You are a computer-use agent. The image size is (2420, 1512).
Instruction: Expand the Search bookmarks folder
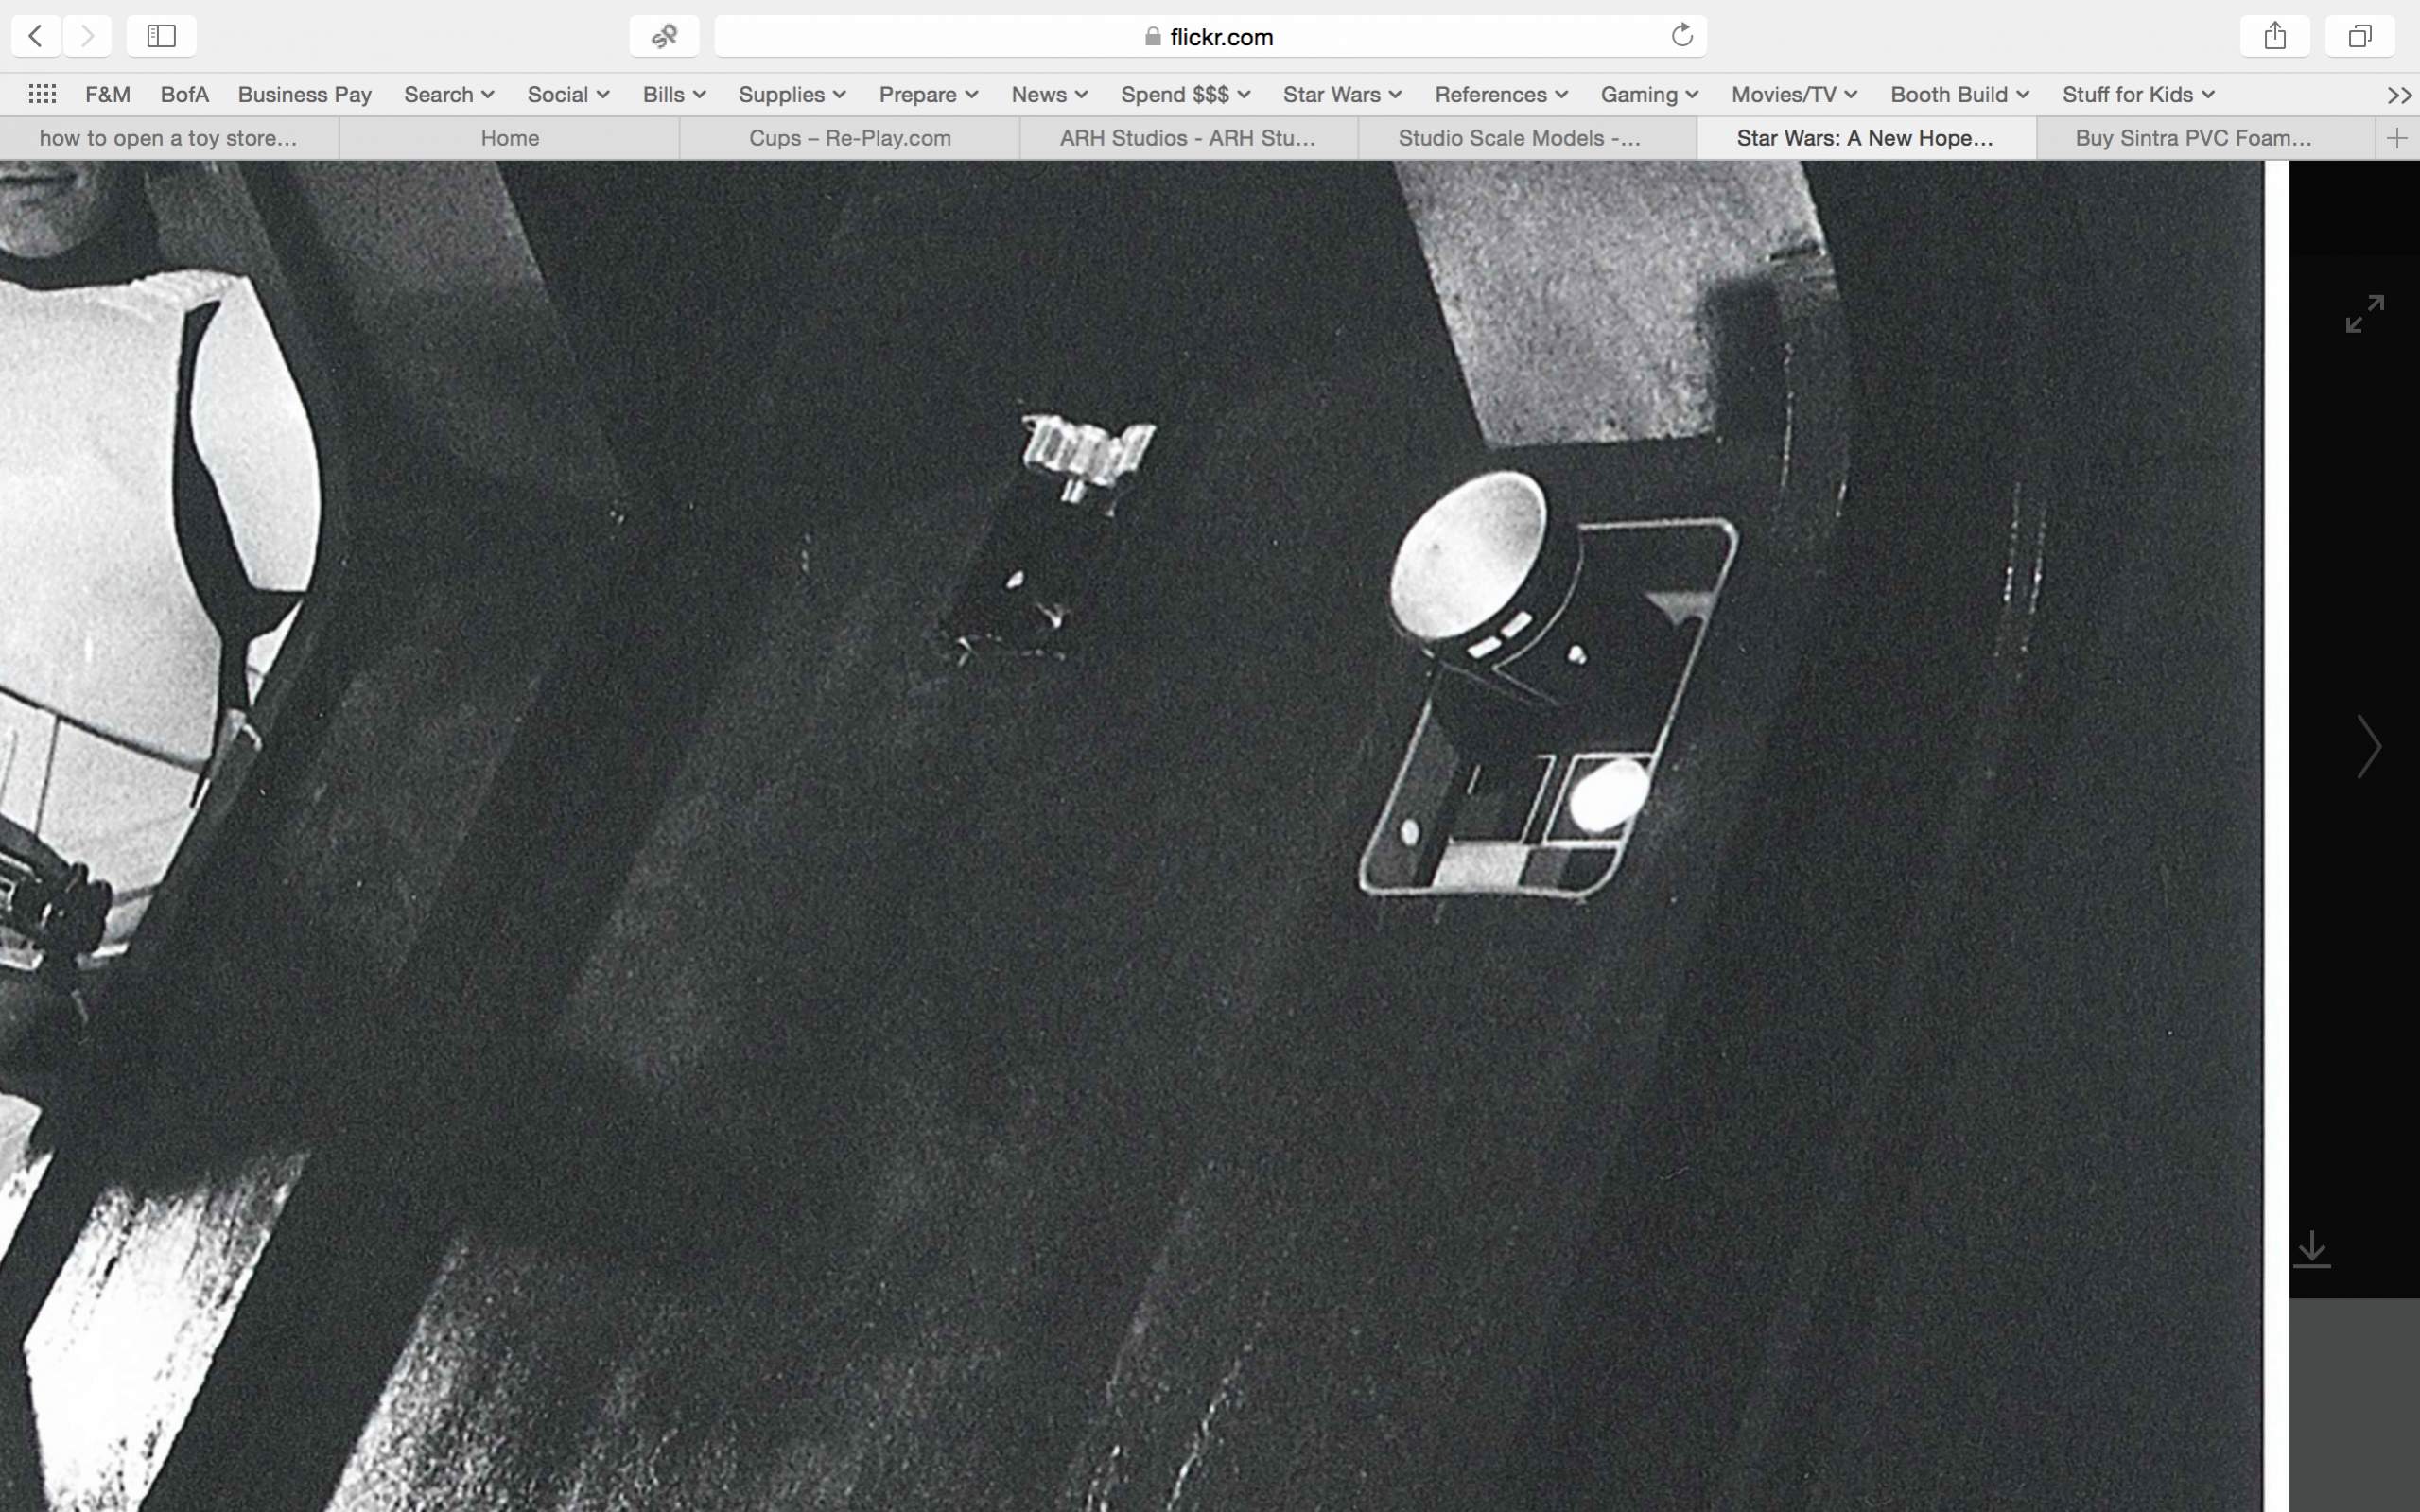point(449,94)
